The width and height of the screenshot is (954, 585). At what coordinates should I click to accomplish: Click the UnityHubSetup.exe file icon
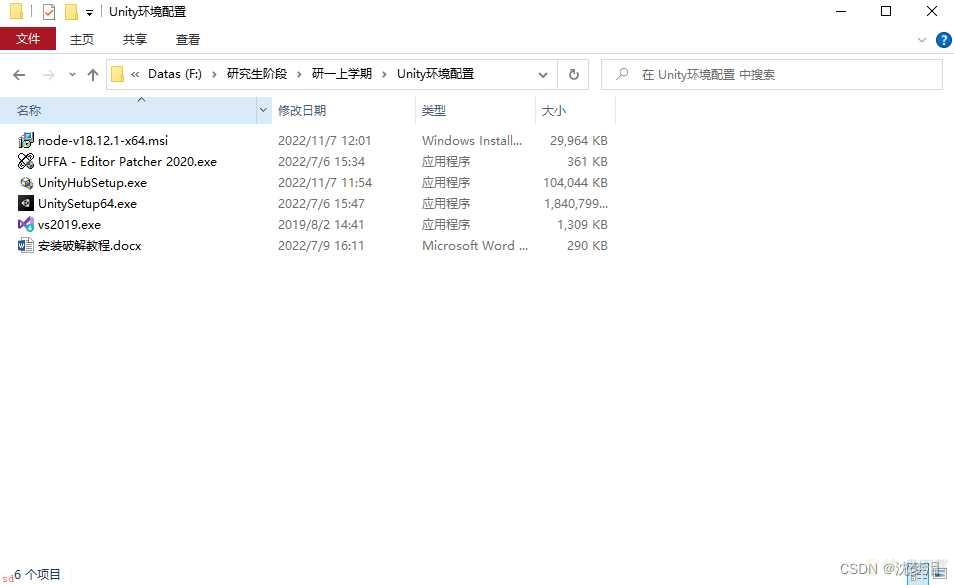point(26,182)
